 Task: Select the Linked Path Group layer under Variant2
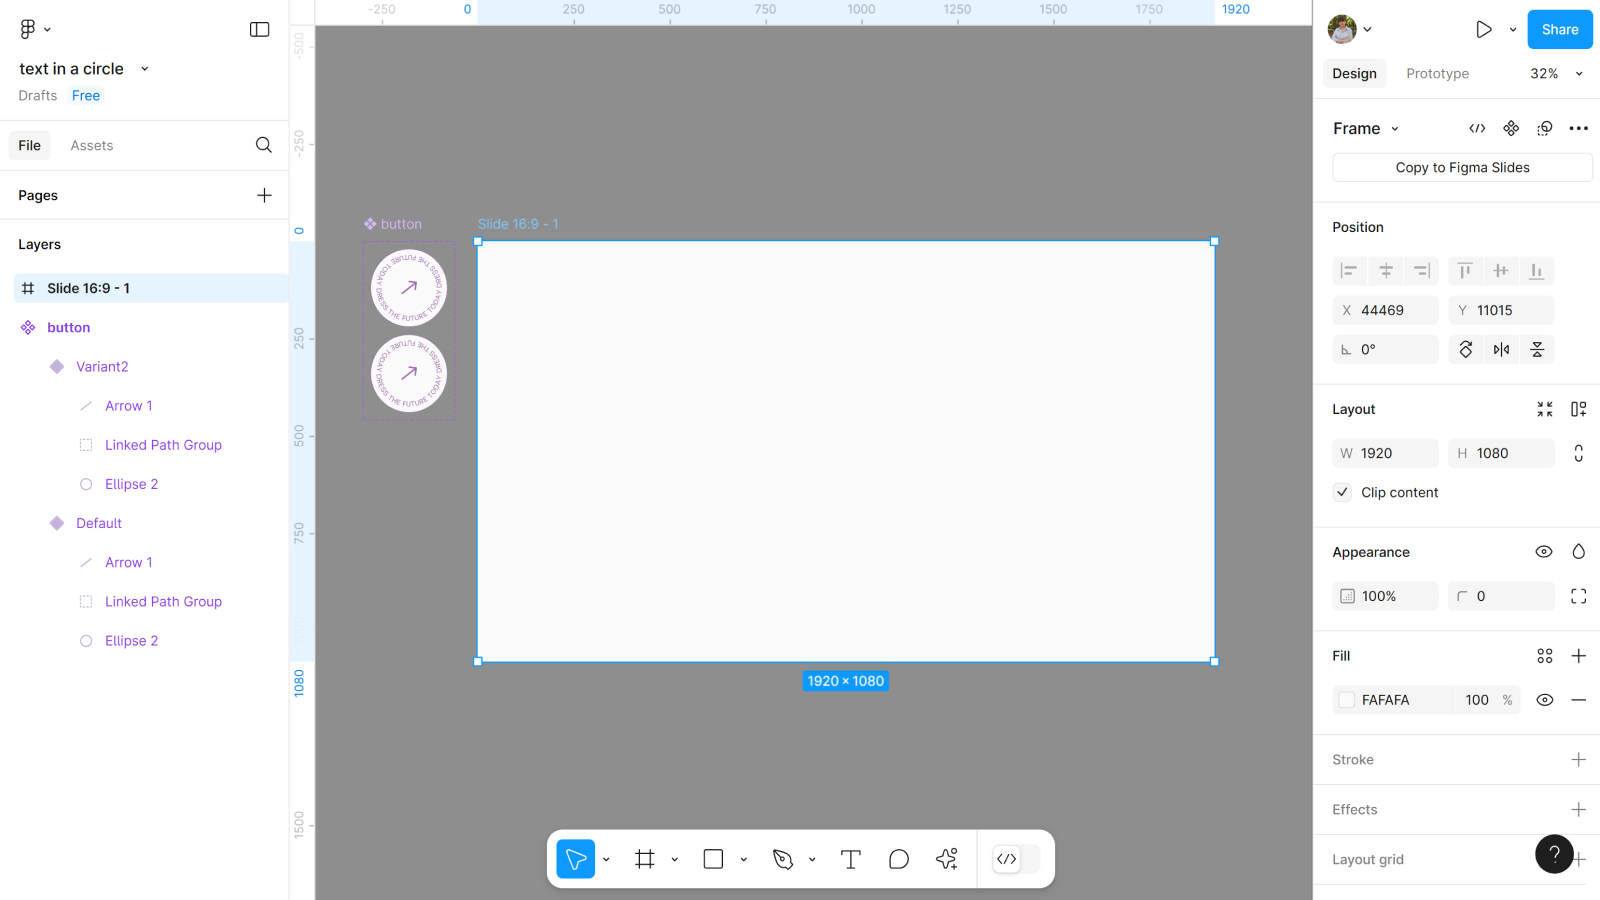pos(163,445)
